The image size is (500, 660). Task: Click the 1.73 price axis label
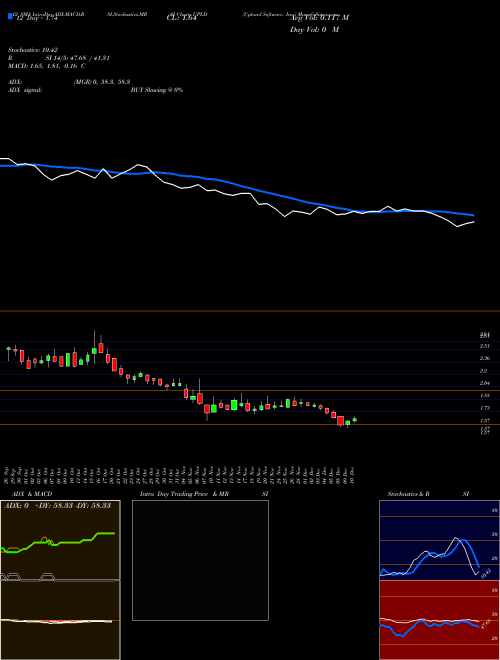tap(485, 408)
